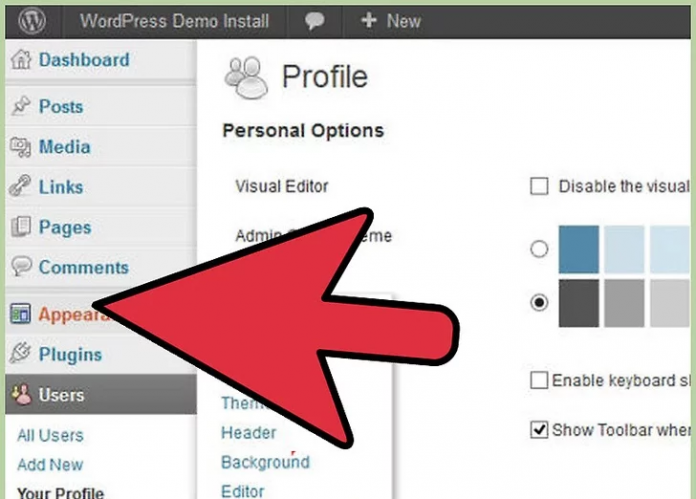Click the WordPress logo icon
The image size is (696, 499).
point(31,21)
